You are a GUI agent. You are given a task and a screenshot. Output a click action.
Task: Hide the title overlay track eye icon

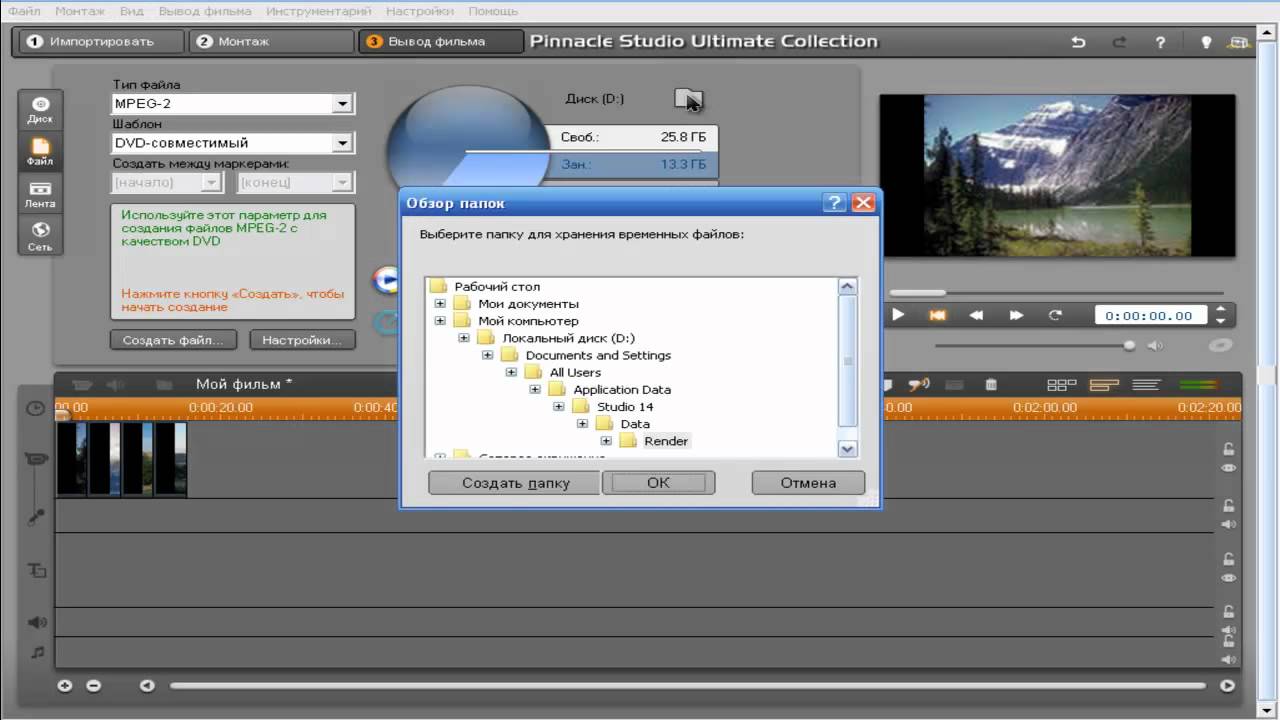pos(1228,579)
